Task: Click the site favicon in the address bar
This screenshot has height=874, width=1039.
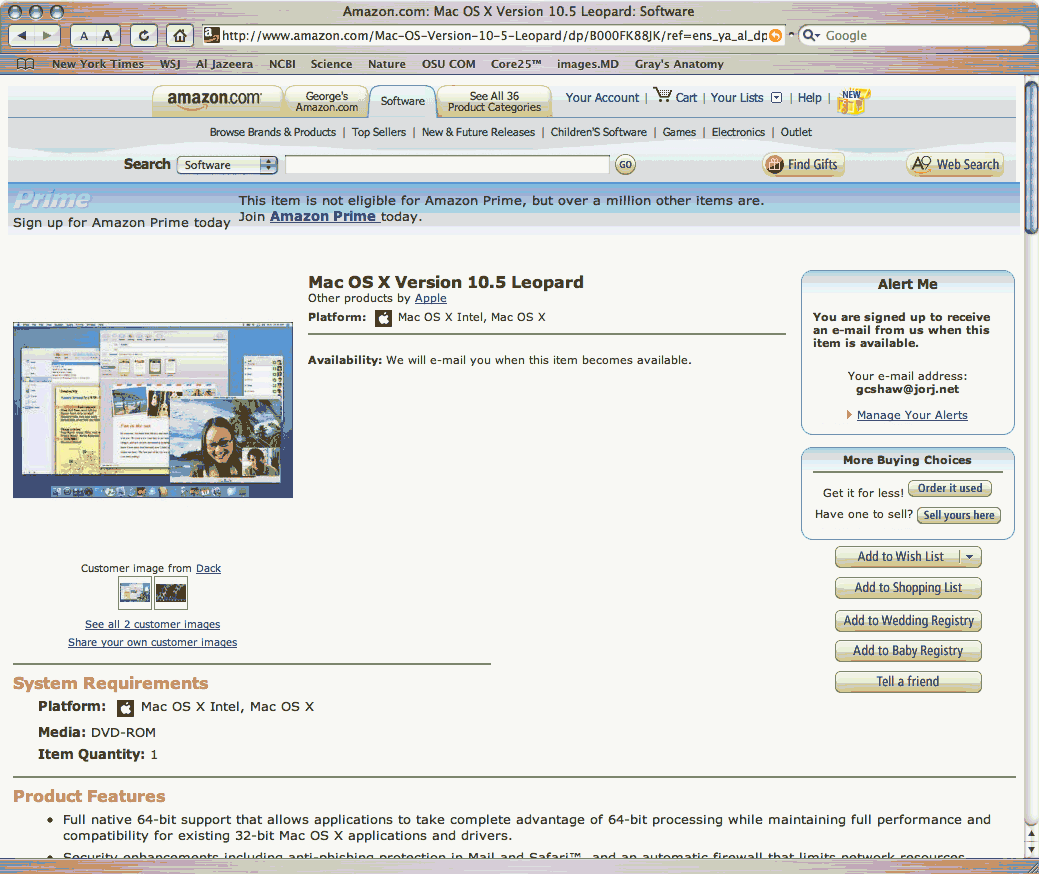Action: click(211, 35)
